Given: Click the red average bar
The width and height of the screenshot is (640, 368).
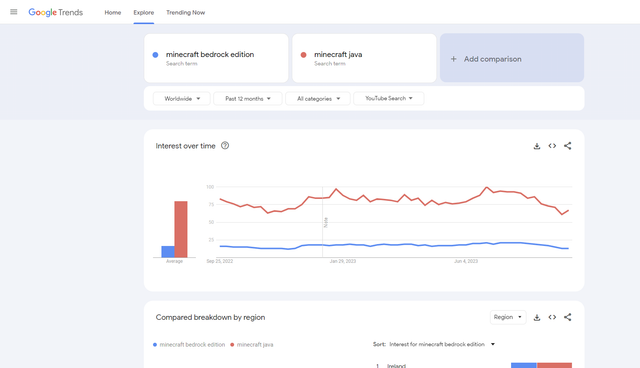Looking at the screenshot, I should [181, 229].
